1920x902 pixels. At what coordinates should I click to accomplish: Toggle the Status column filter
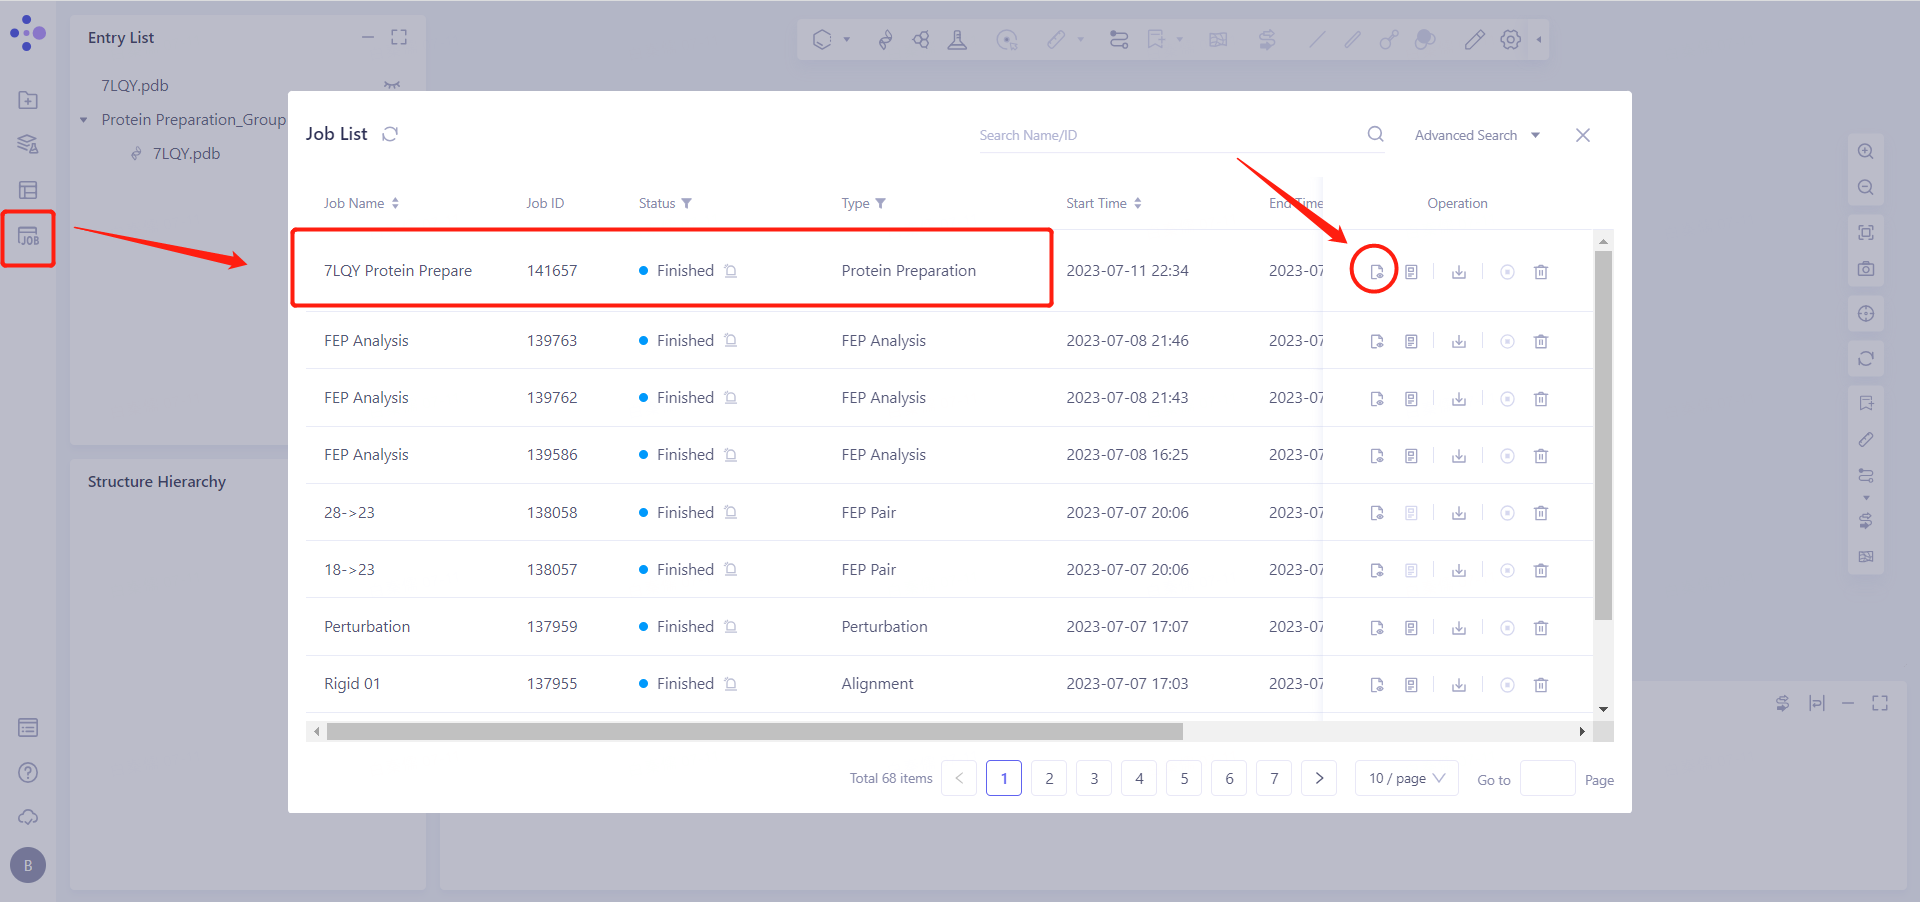point(686,203)
